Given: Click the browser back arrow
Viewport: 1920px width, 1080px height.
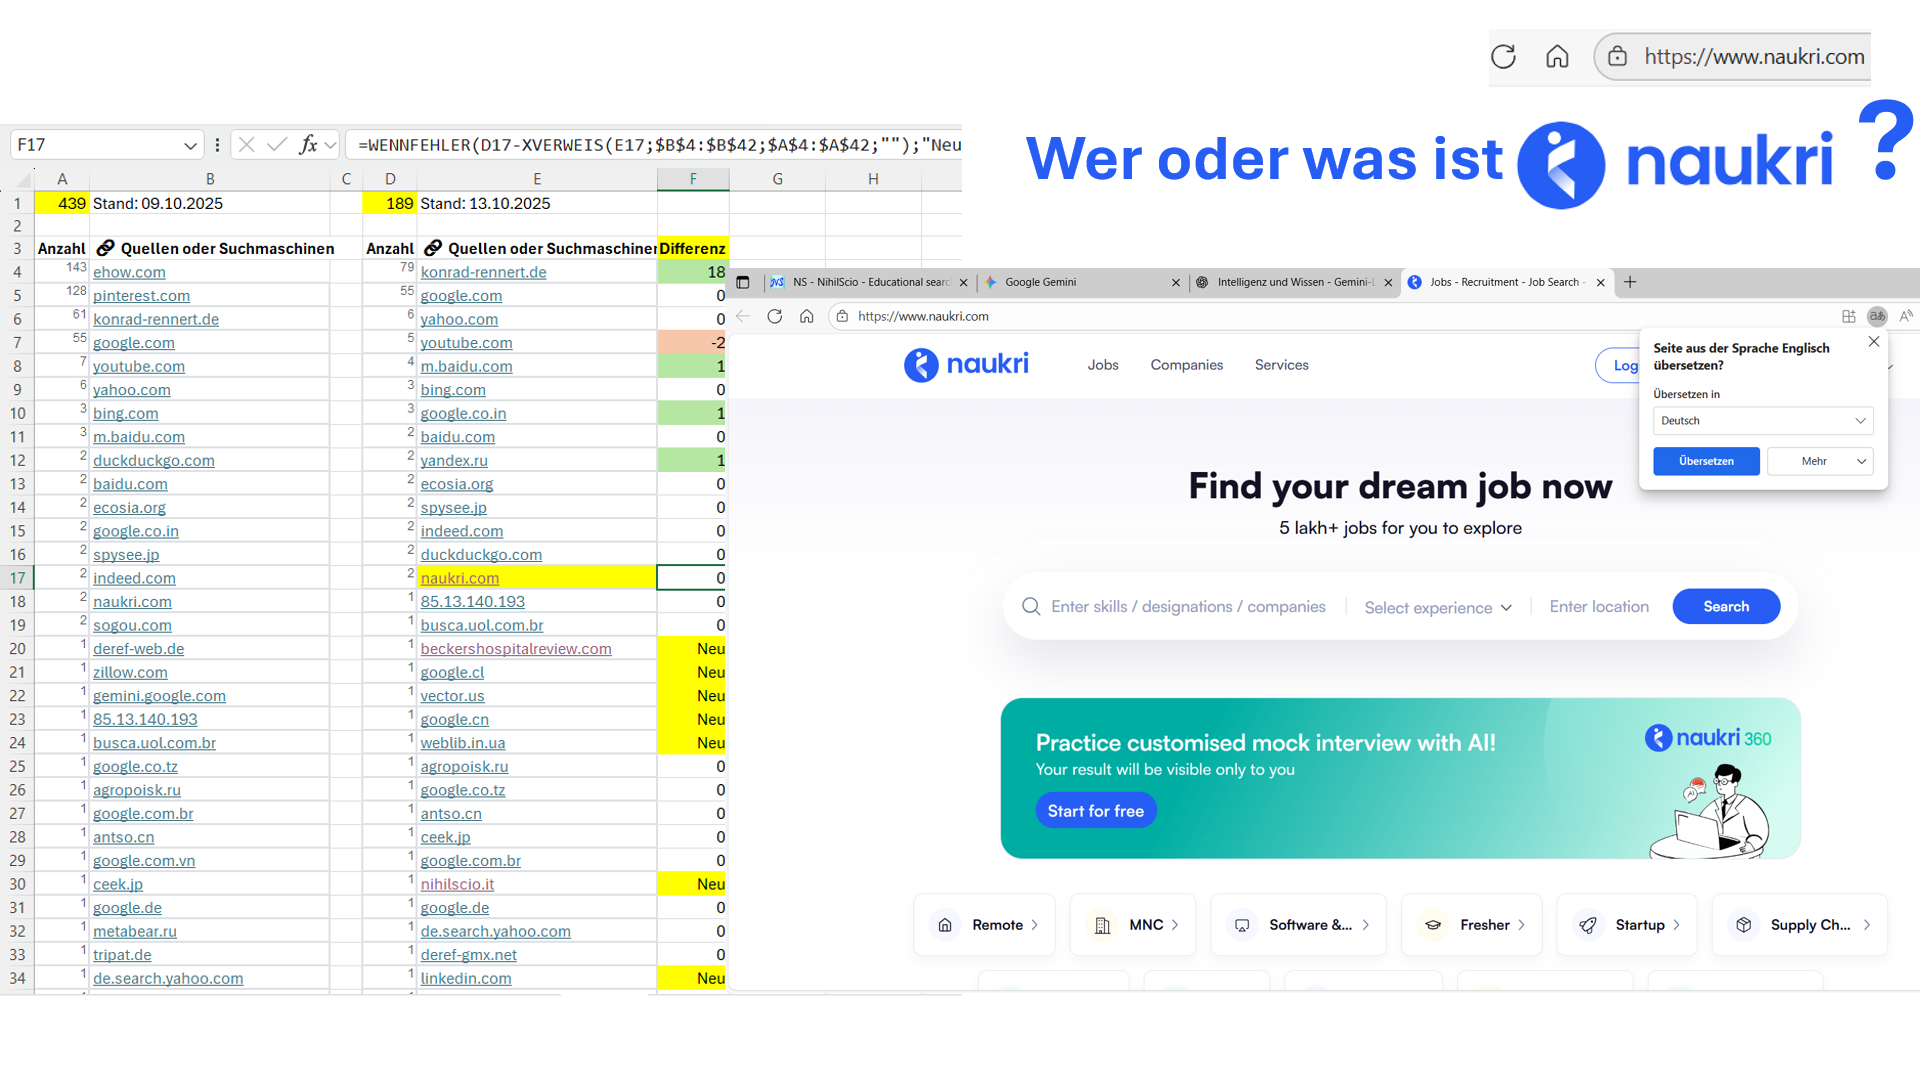Looking at the screenshot, I should point(743,316).
